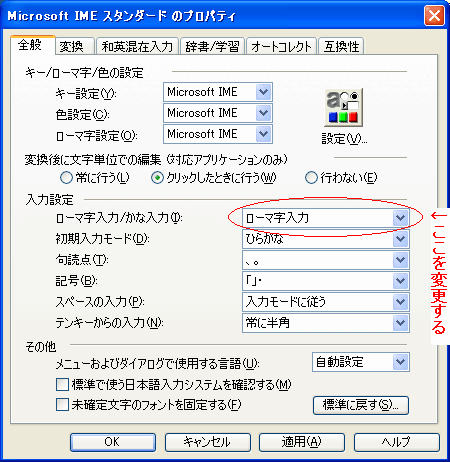Close the IME properties dialog
Screen dimensions: 450x462
click(x=434, y=15)
